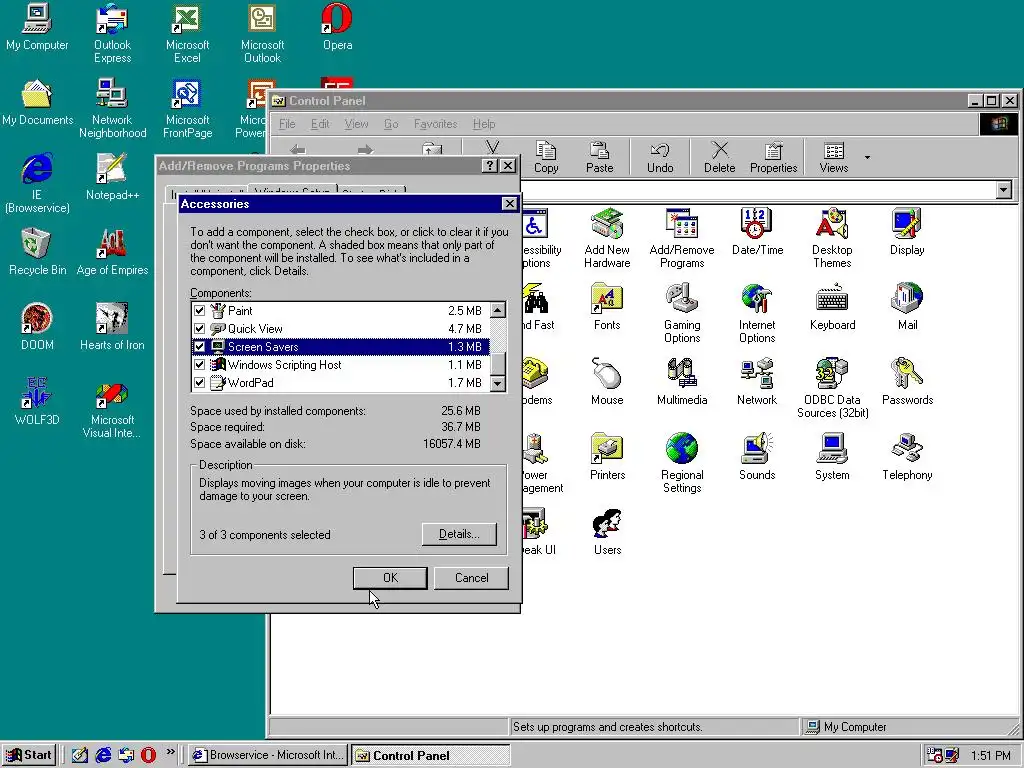
Task: Uncheck Windows Scripting Host checkbox
Action: pyautogui.click(x=200, y=364)
